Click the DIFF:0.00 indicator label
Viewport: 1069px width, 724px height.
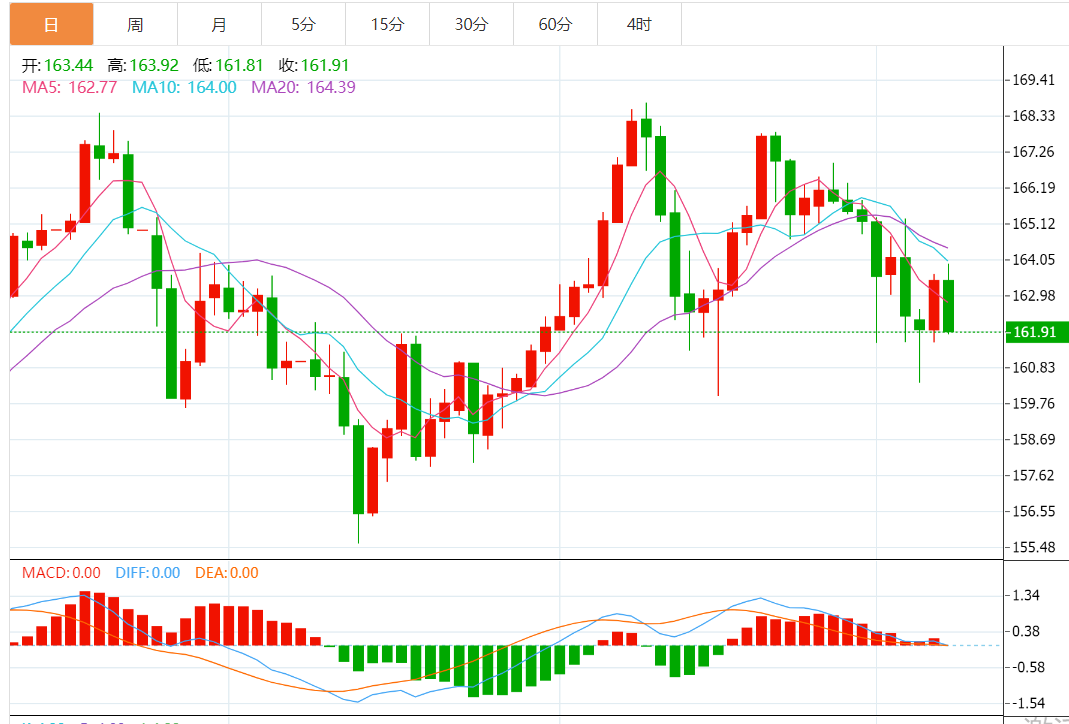(147, 573)
